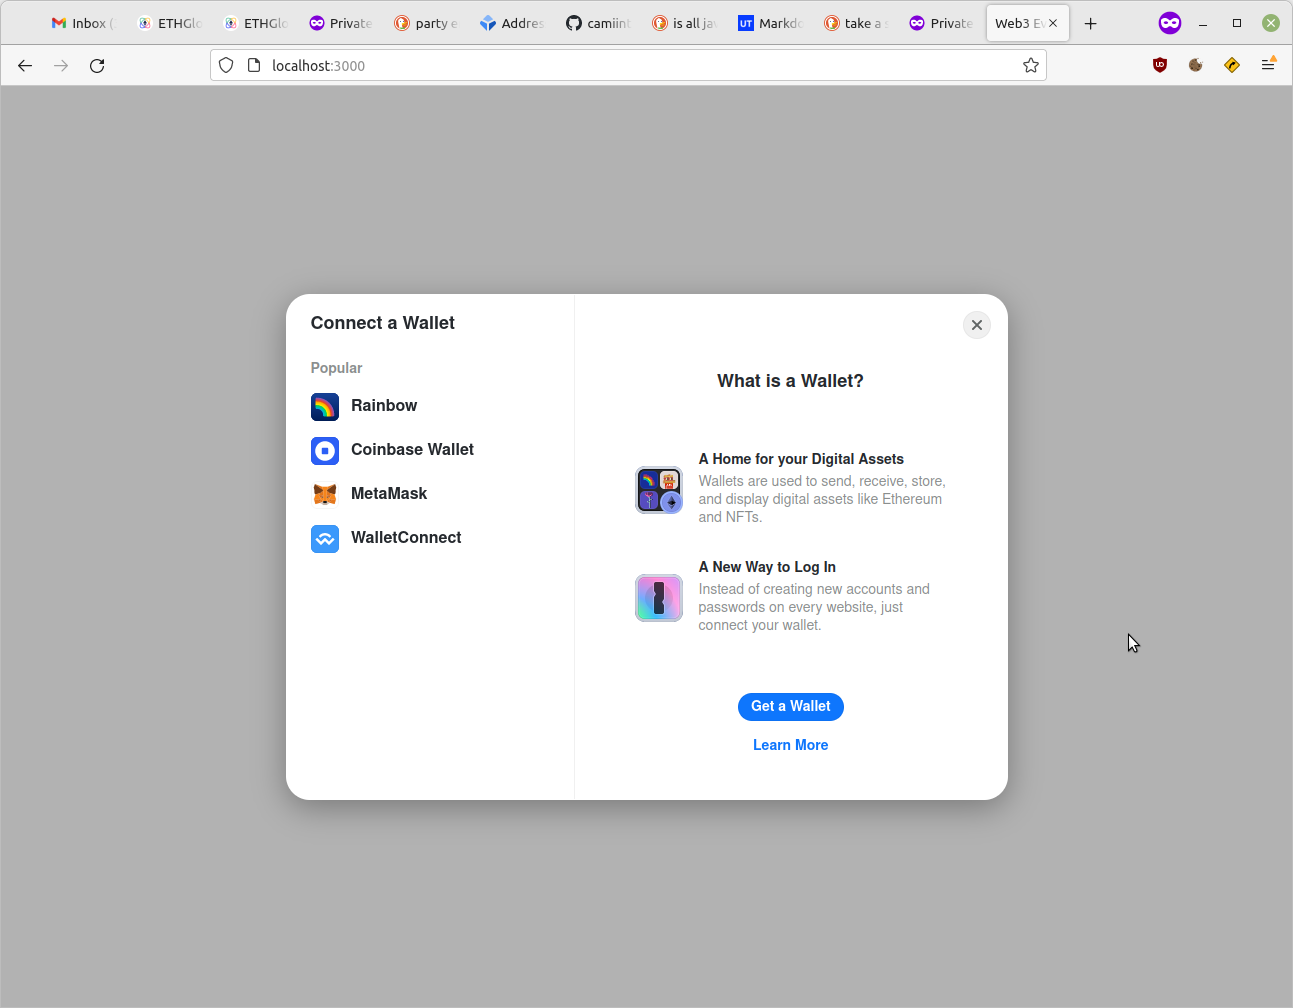Switch to the last Private tab
Viewport: 1293px width, 1008px height.
pos(942,23)
